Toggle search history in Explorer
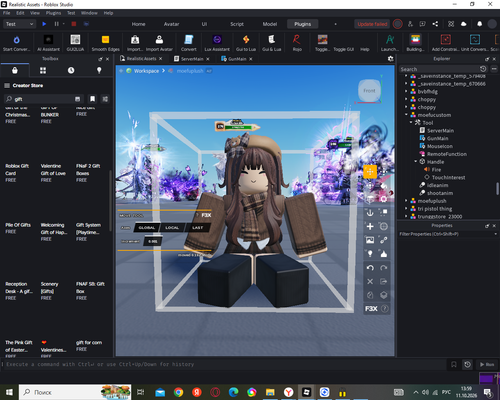This screenshot has height=400, width=500. coord(483,69)
